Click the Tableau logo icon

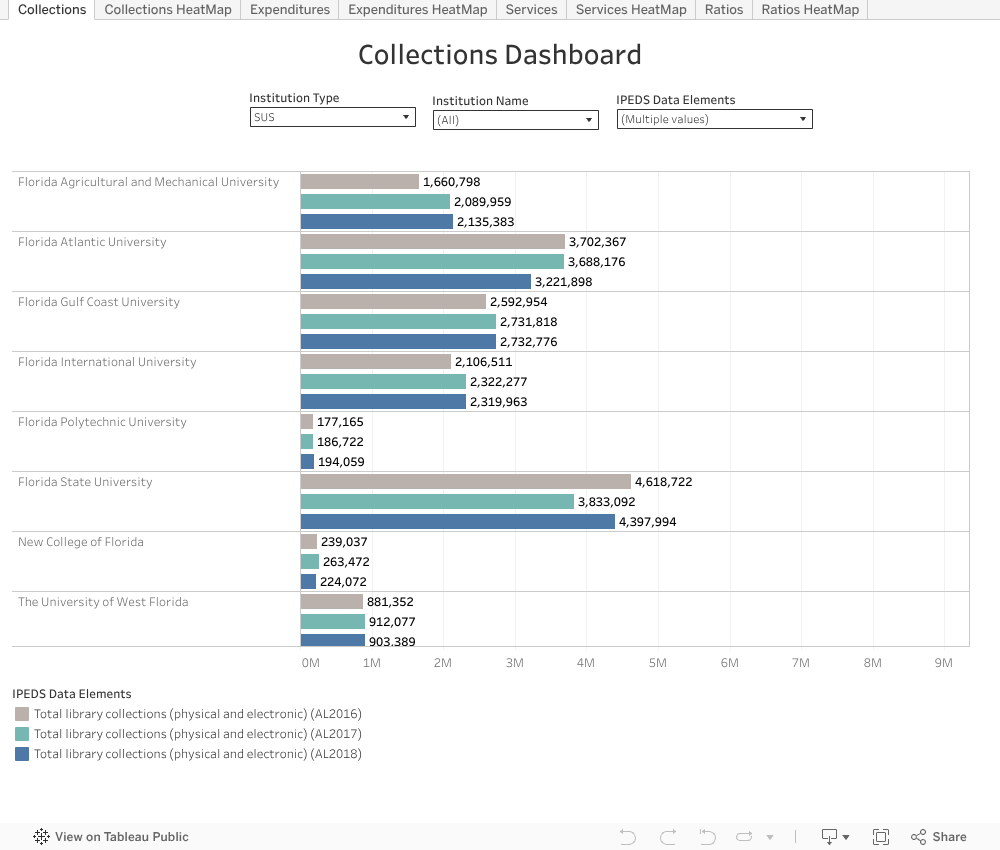click(x=41, y=837)
